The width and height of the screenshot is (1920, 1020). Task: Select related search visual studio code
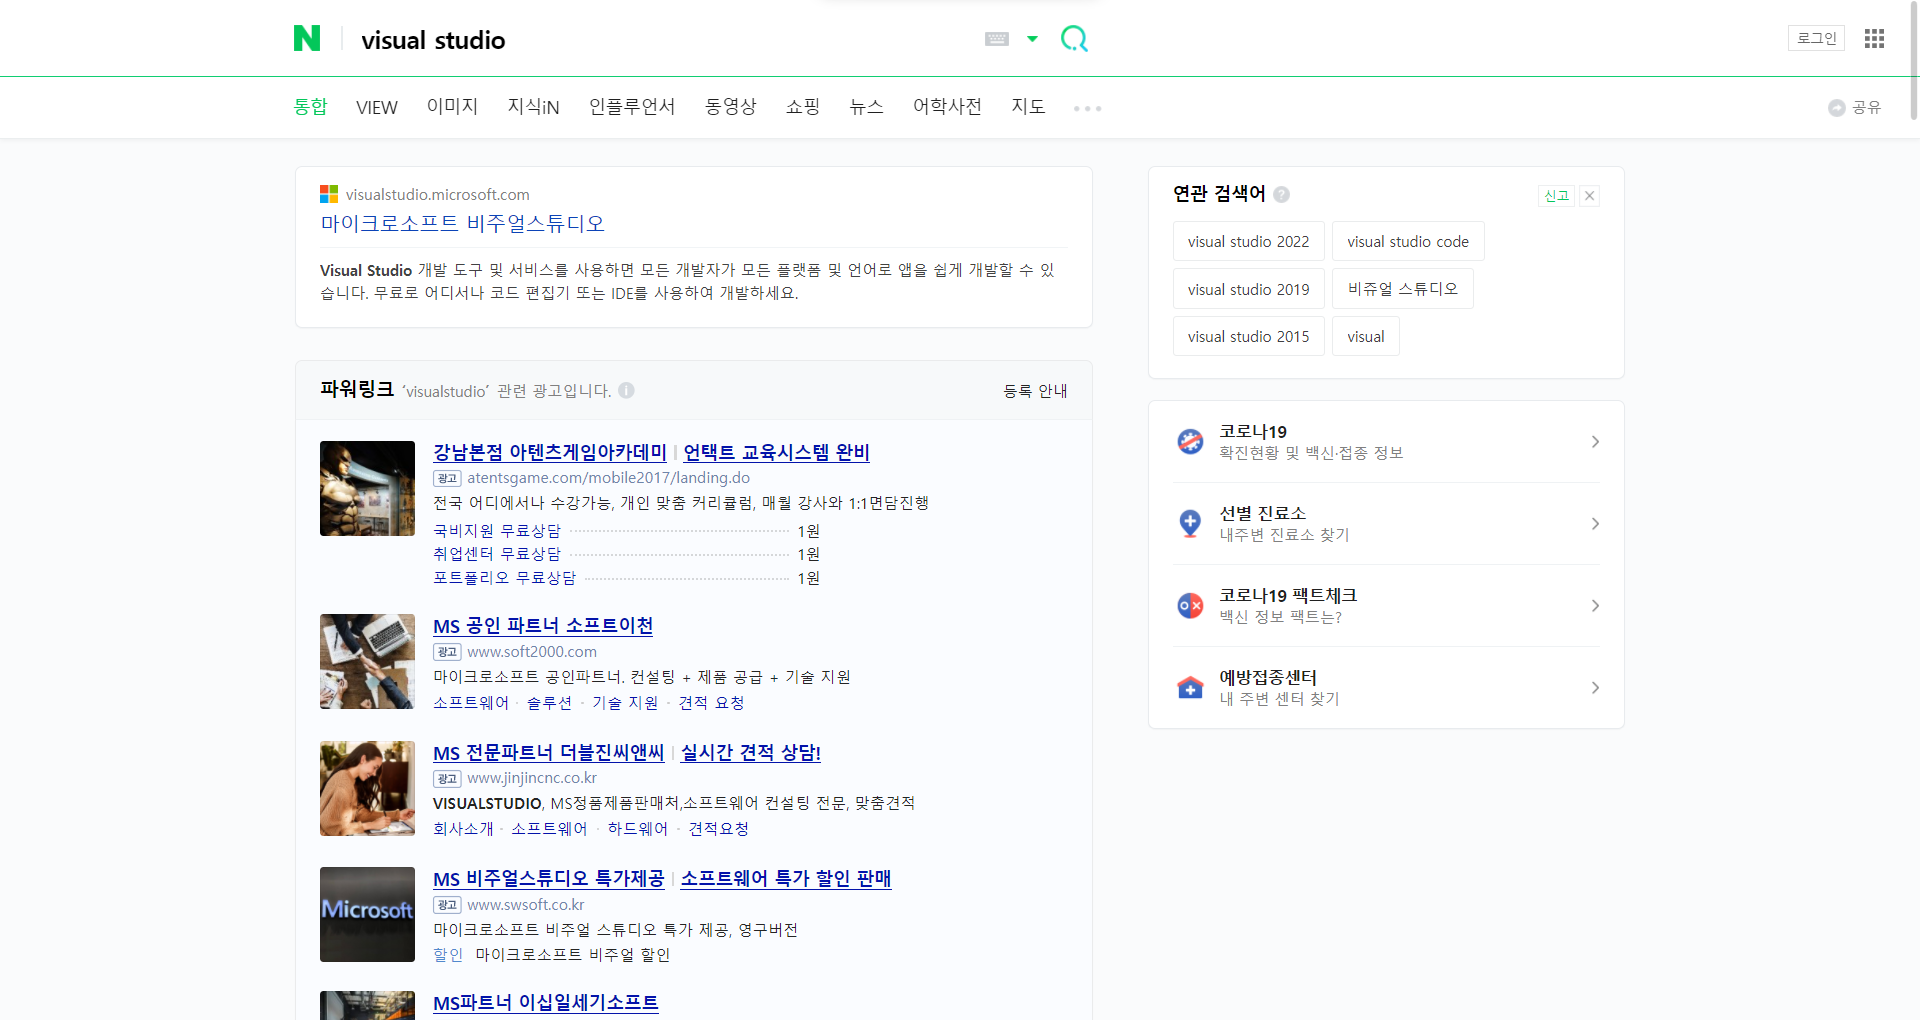pos(1408,241)
